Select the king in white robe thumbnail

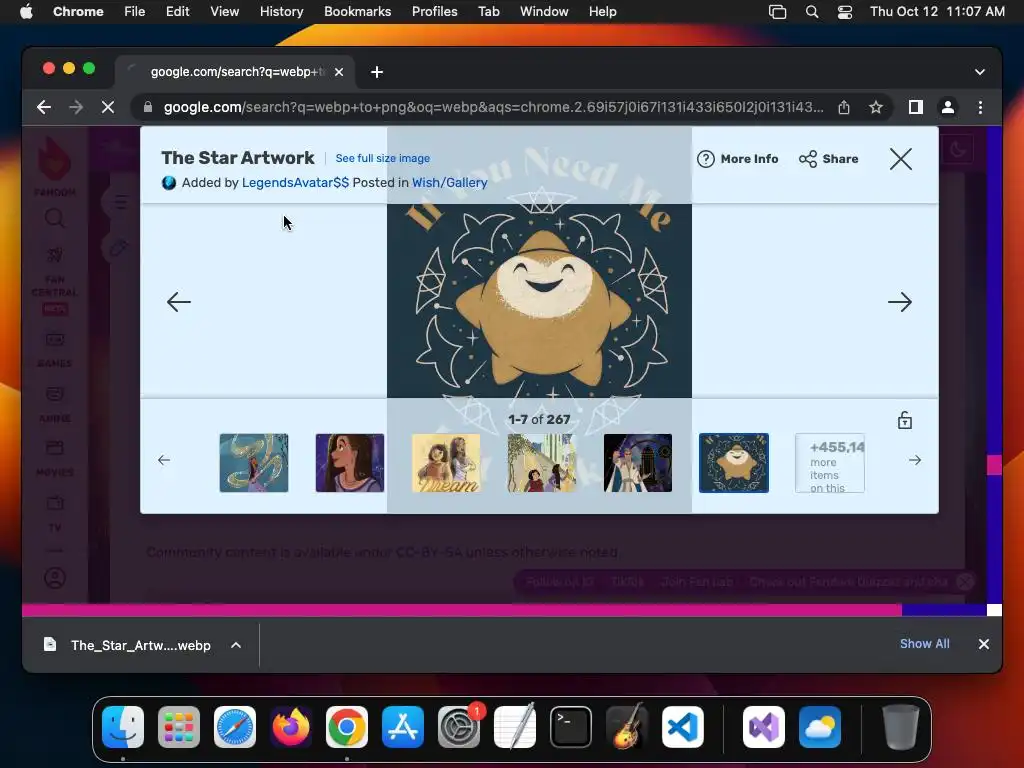point(638,463)
